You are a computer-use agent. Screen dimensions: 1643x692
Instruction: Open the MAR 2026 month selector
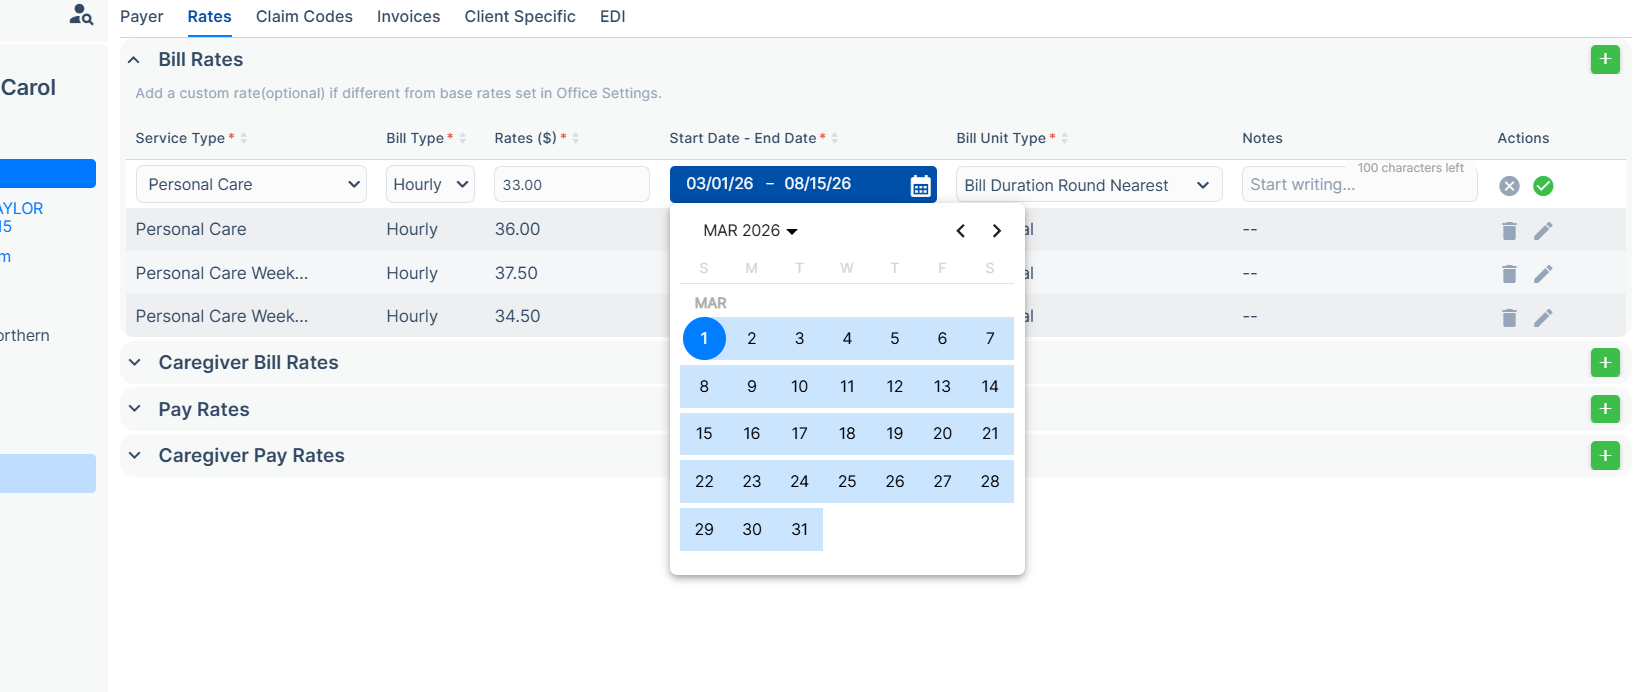(x=750, y=231)
